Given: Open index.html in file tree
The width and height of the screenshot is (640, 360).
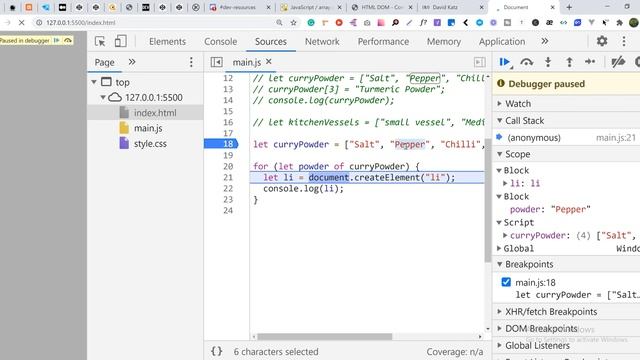Looking at the screenshot, I should pos(155,113).
